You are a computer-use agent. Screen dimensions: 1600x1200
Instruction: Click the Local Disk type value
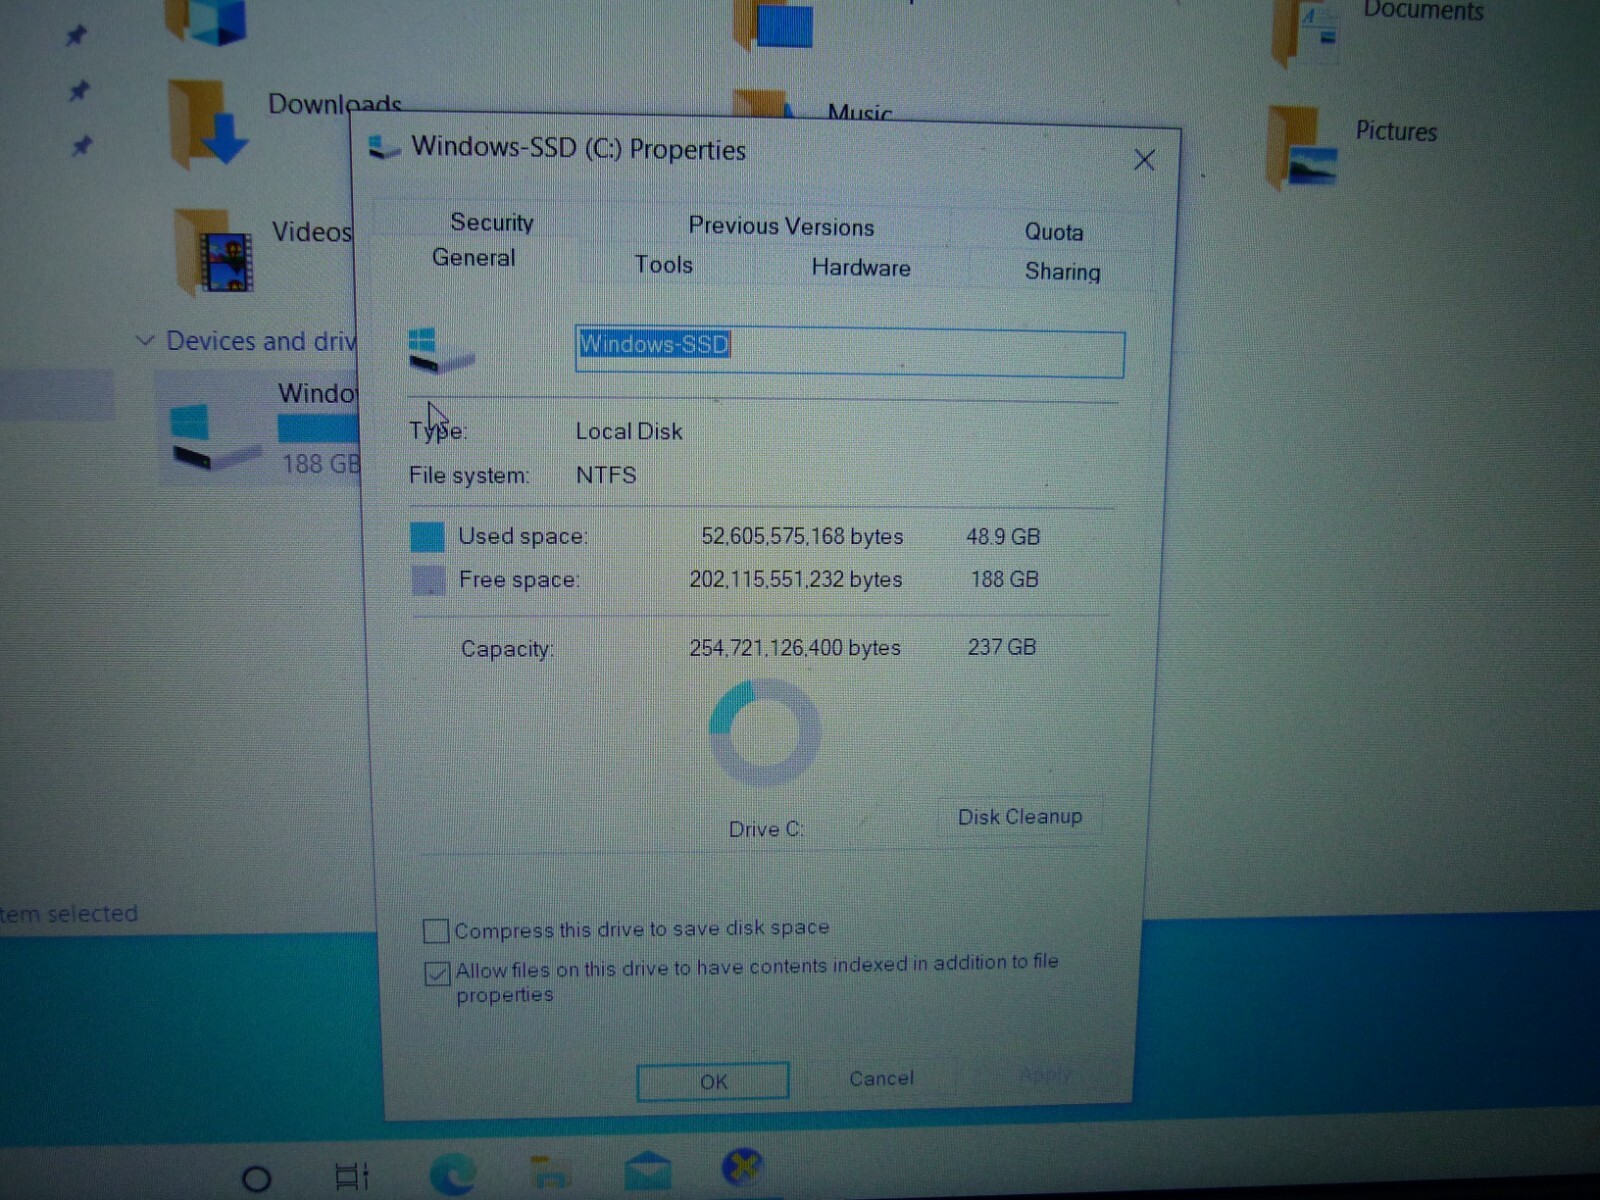click(629, 432)
